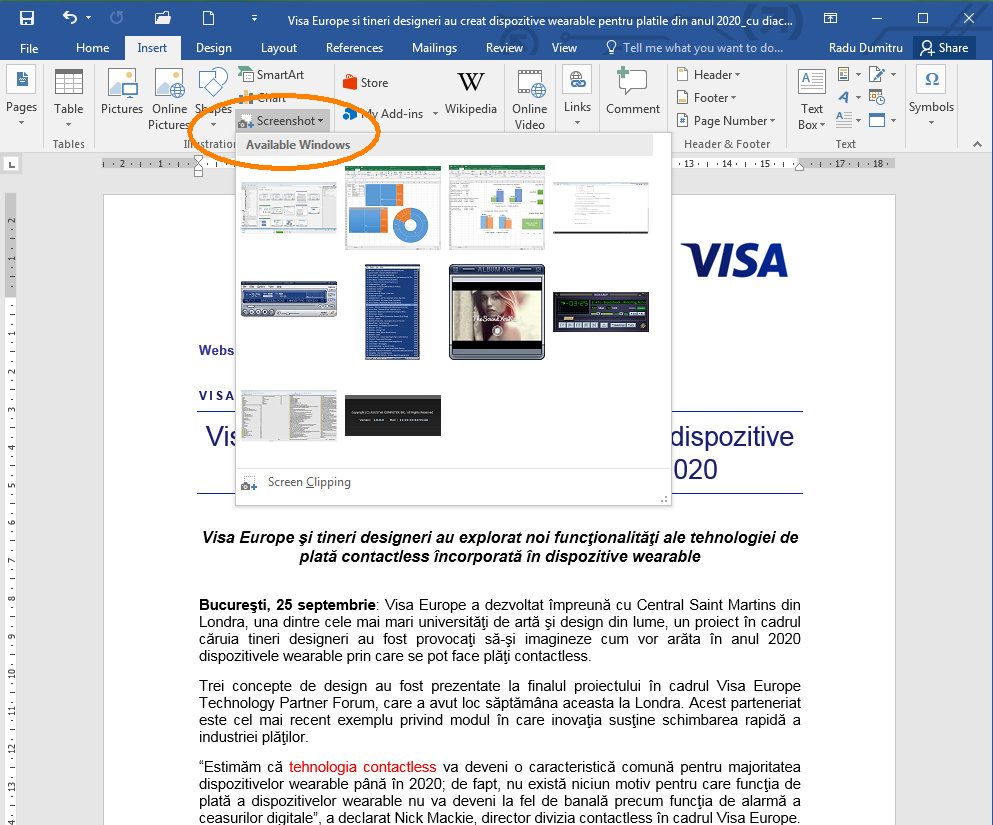Go to the Layout tab
The width and height of the screenshot is (993, 825).
click(279, 47)
